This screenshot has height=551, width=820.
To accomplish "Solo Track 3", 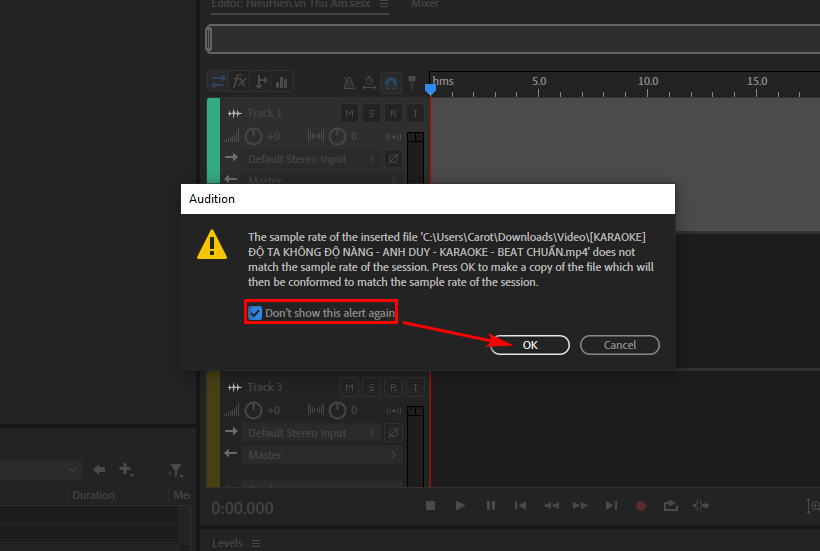I will pyautogui.click(x=371, y=387).
